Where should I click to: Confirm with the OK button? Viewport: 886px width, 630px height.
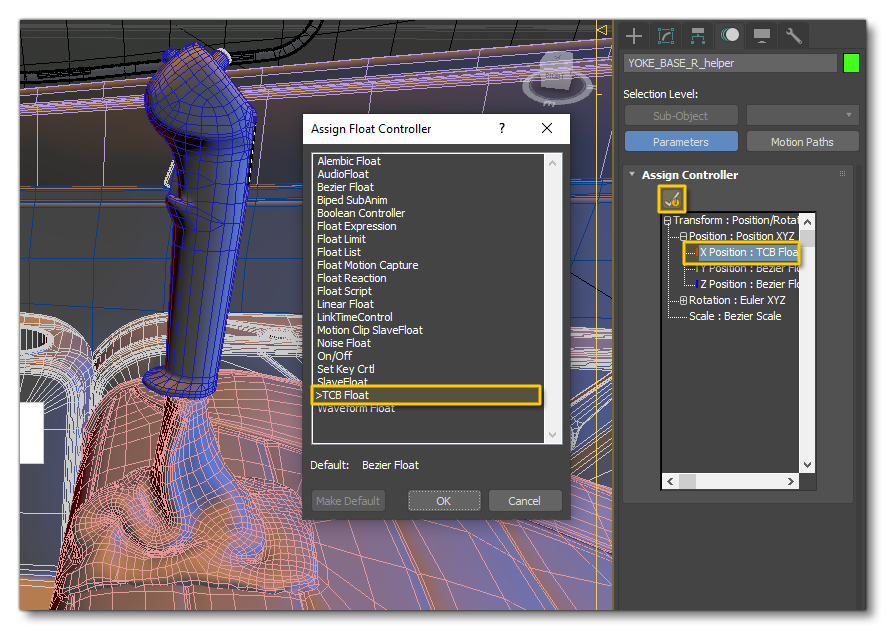pyautogui.click(x=443, y=500)
